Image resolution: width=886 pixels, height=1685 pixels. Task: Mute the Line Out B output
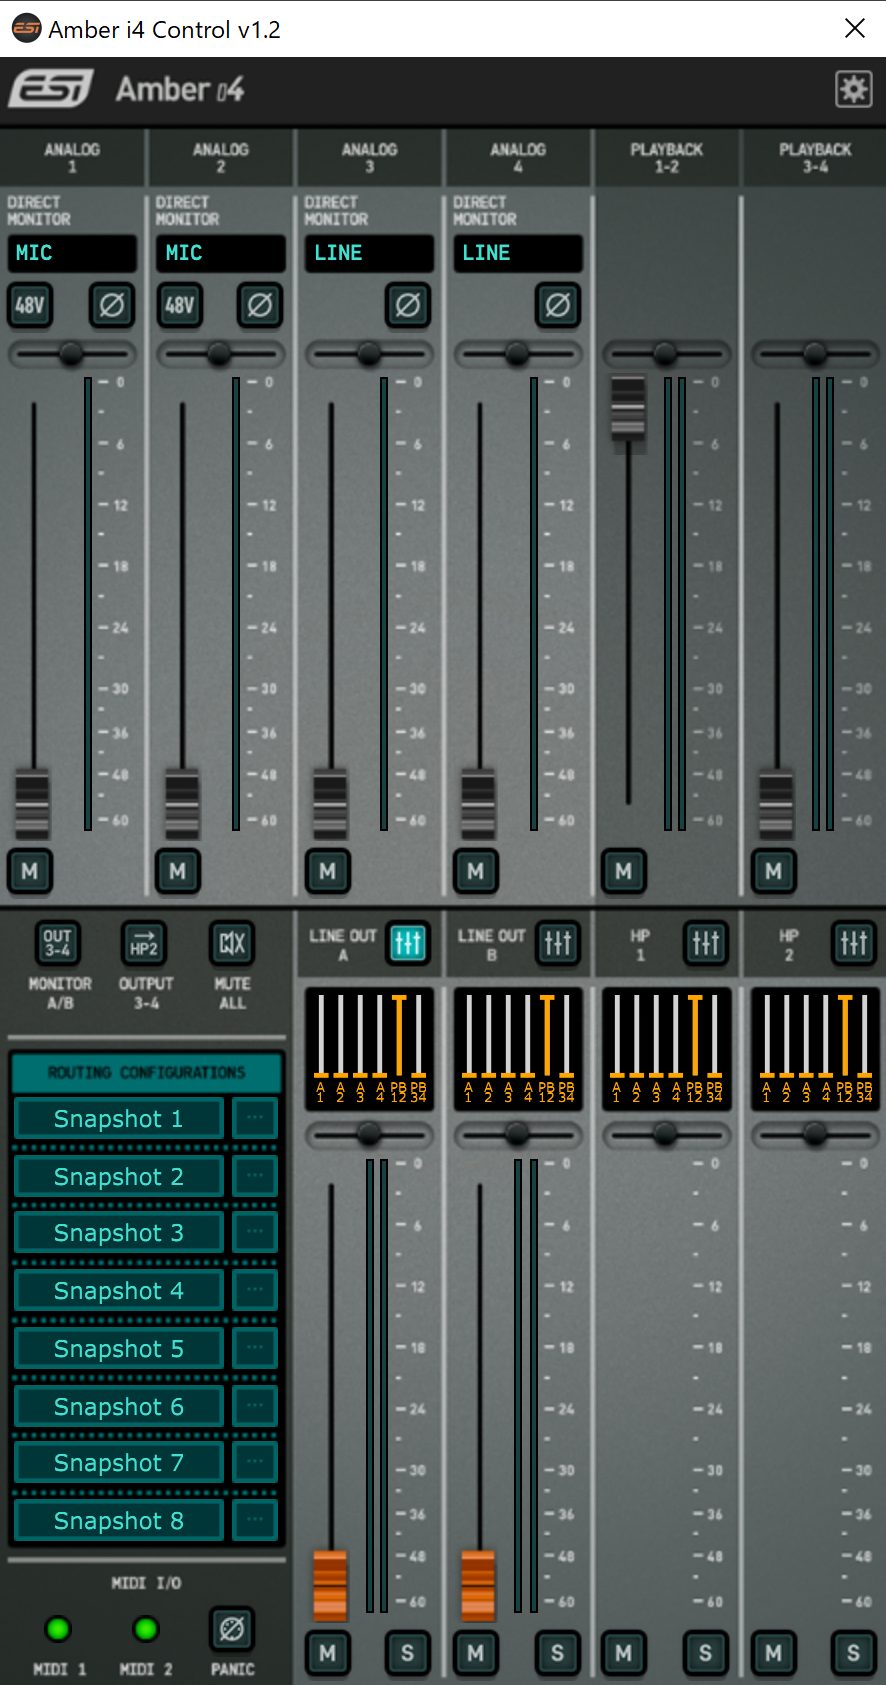coord(475,1653)
